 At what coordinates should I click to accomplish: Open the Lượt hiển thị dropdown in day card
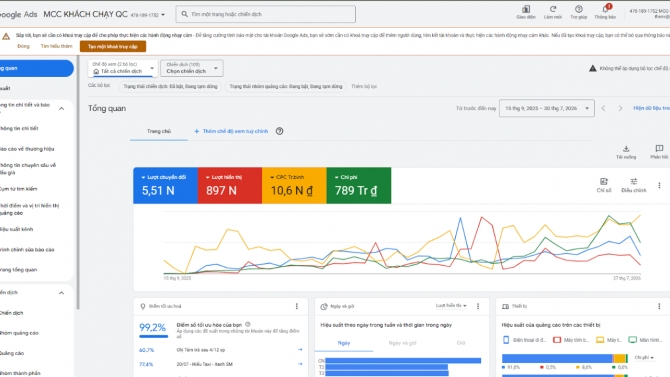(x=451, y=306)
